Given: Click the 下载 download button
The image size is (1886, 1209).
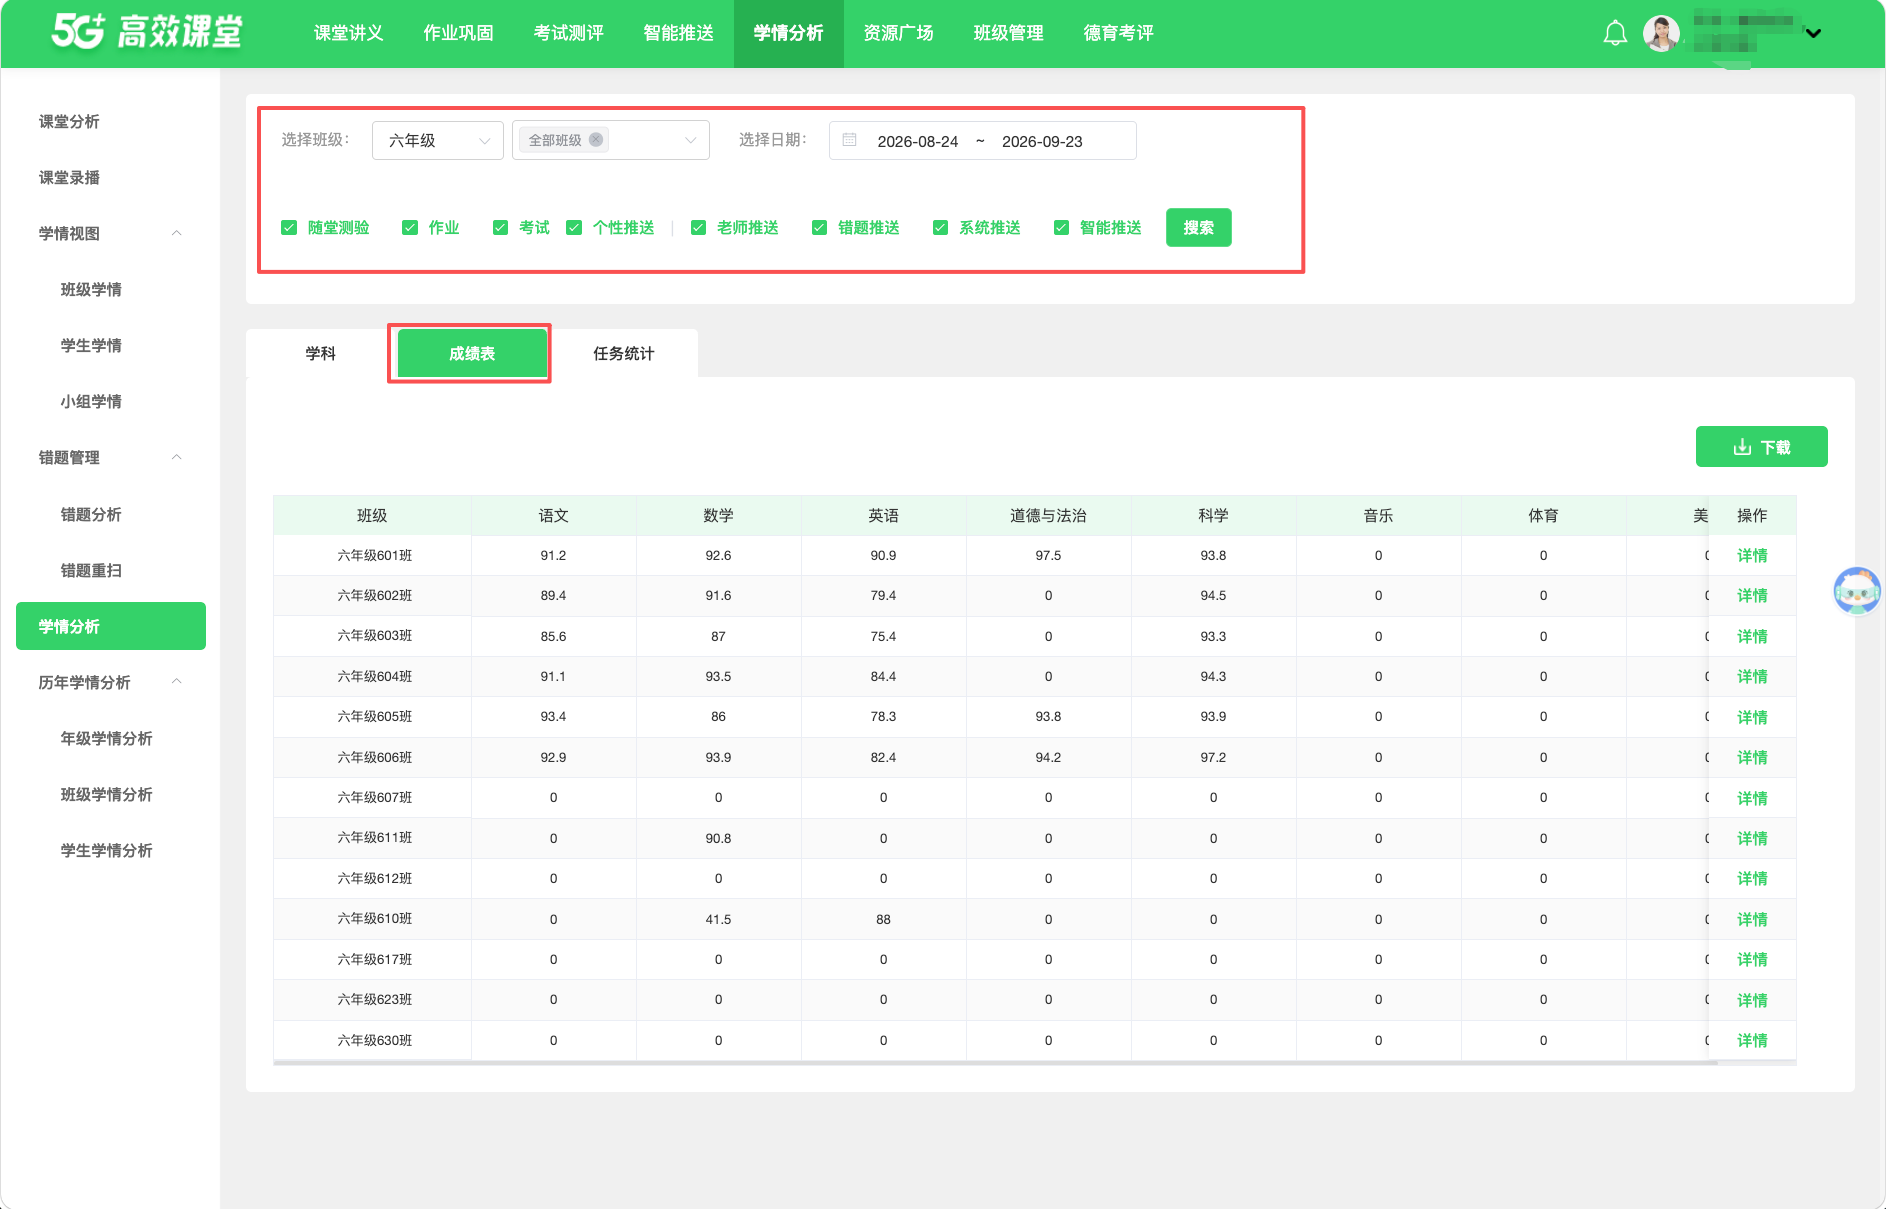Looking at the screenshot, I should coord(1762,447).
